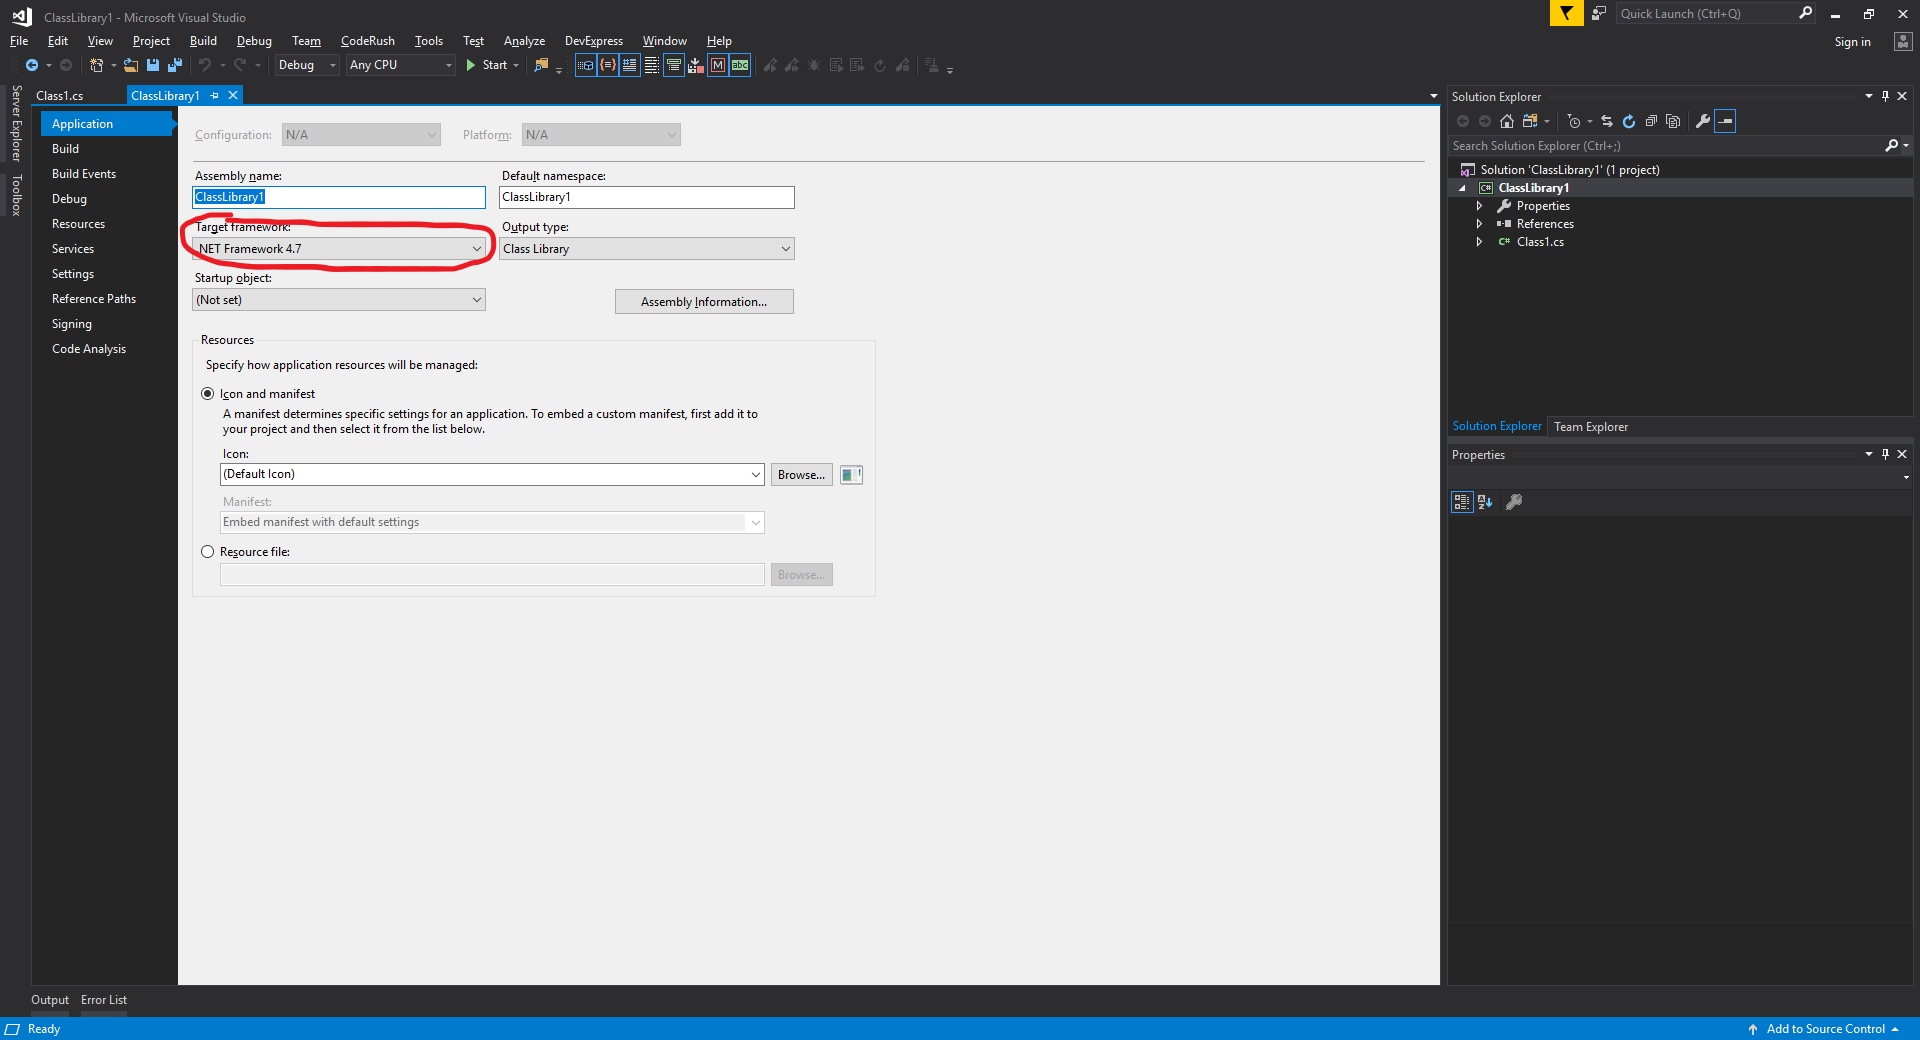Image resolution: width=1920 pixels, height=1040 pixels.
Task: Click Property Pages wrench in Properties panel
Action: [1514, 502]
